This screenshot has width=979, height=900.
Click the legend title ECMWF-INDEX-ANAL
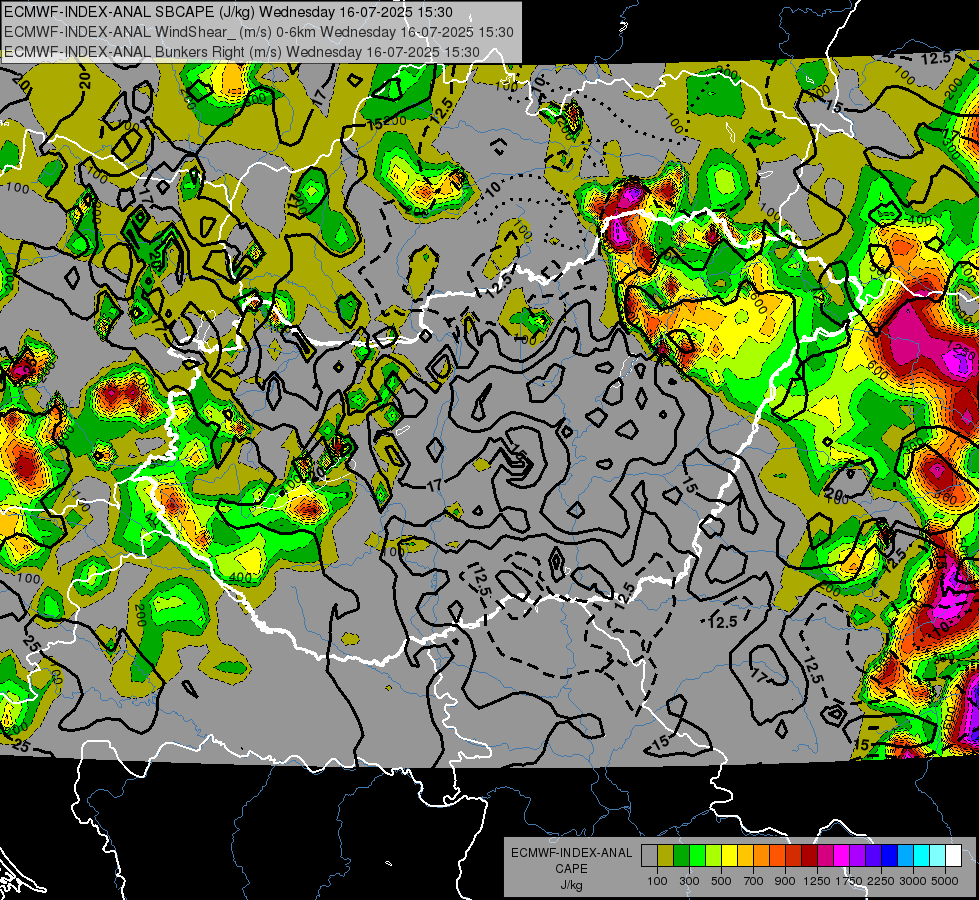click(572, 853)
